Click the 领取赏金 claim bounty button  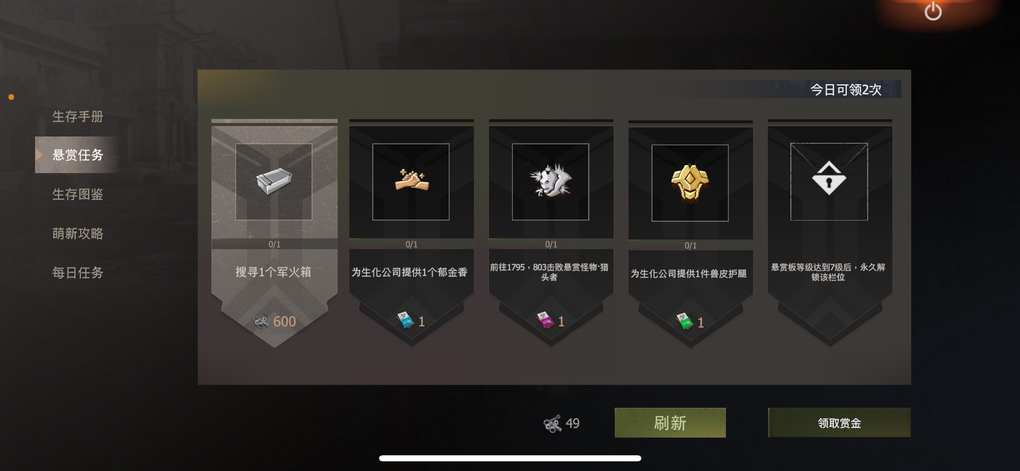coord(839,423)
